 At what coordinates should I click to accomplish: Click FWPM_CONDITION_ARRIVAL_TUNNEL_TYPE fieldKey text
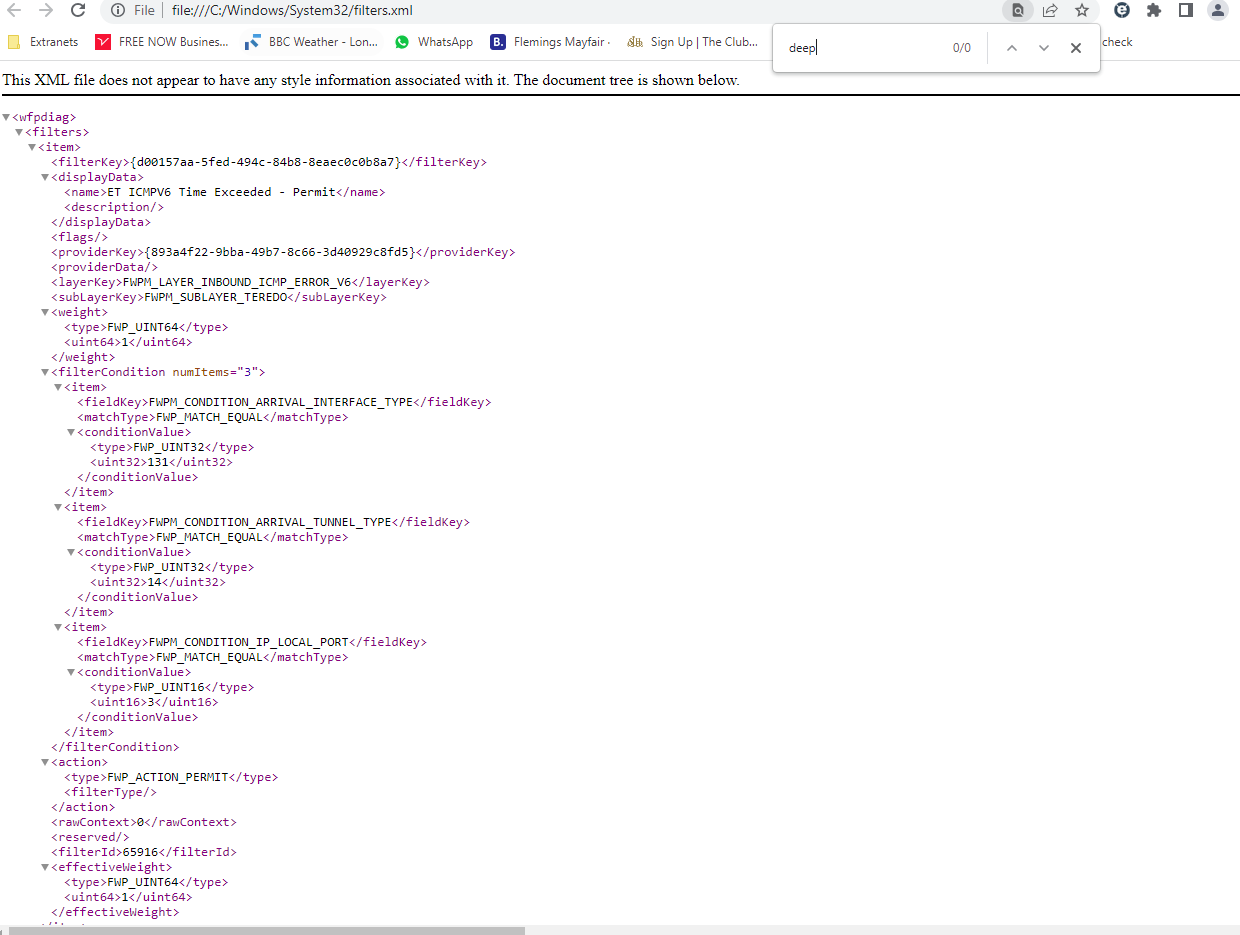[270, 522]
